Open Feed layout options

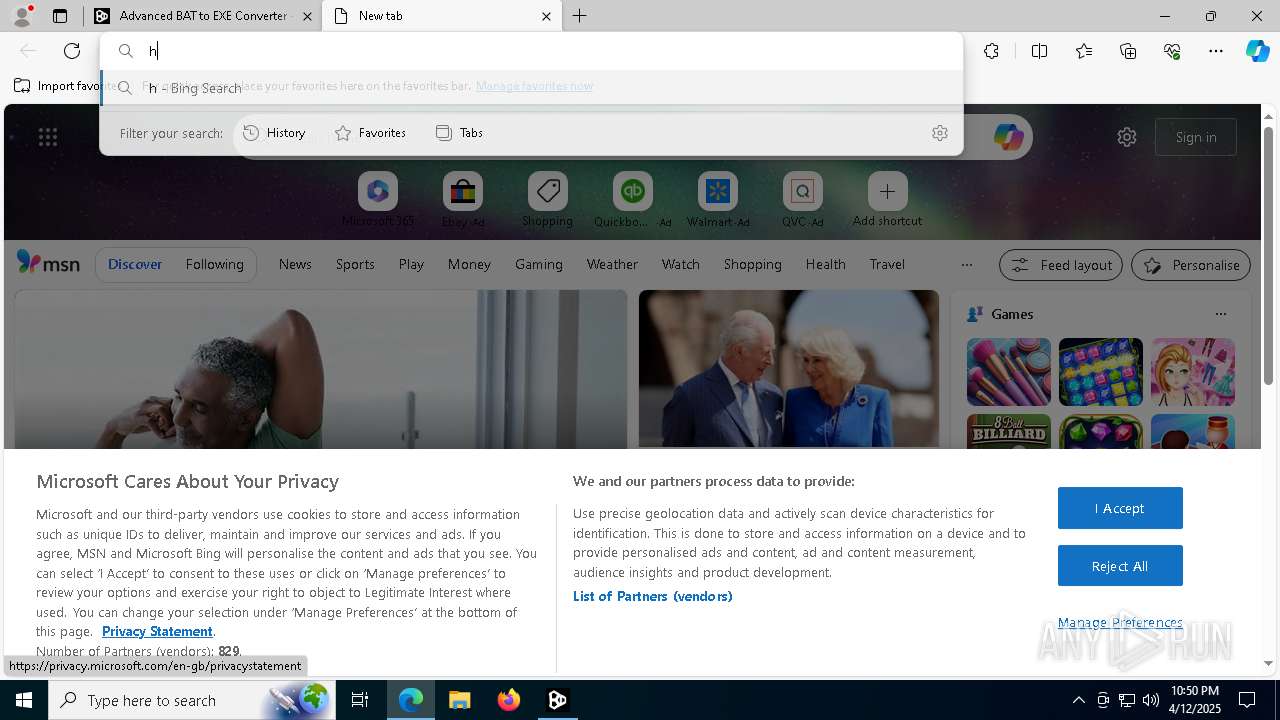pos(1060,265)
